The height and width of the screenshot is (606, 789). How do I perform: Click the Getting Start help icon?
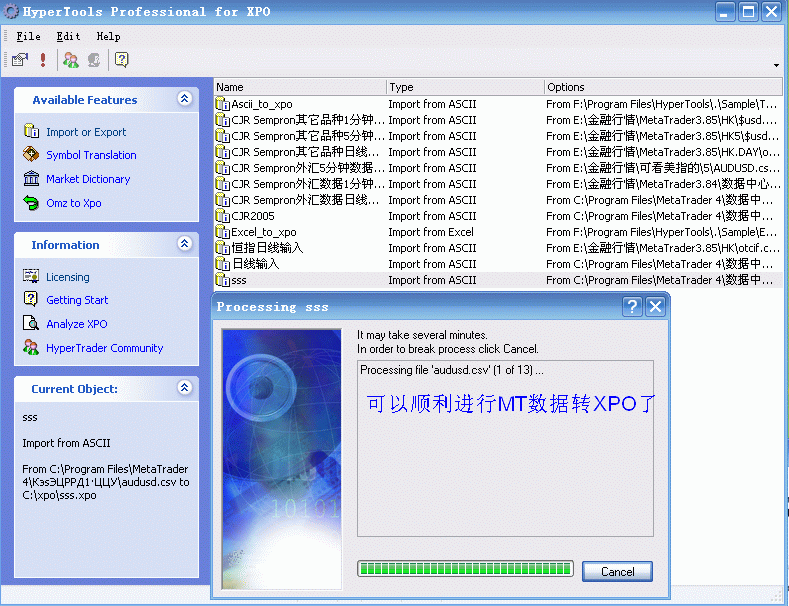pyautogui.click(x=31, y=299)
